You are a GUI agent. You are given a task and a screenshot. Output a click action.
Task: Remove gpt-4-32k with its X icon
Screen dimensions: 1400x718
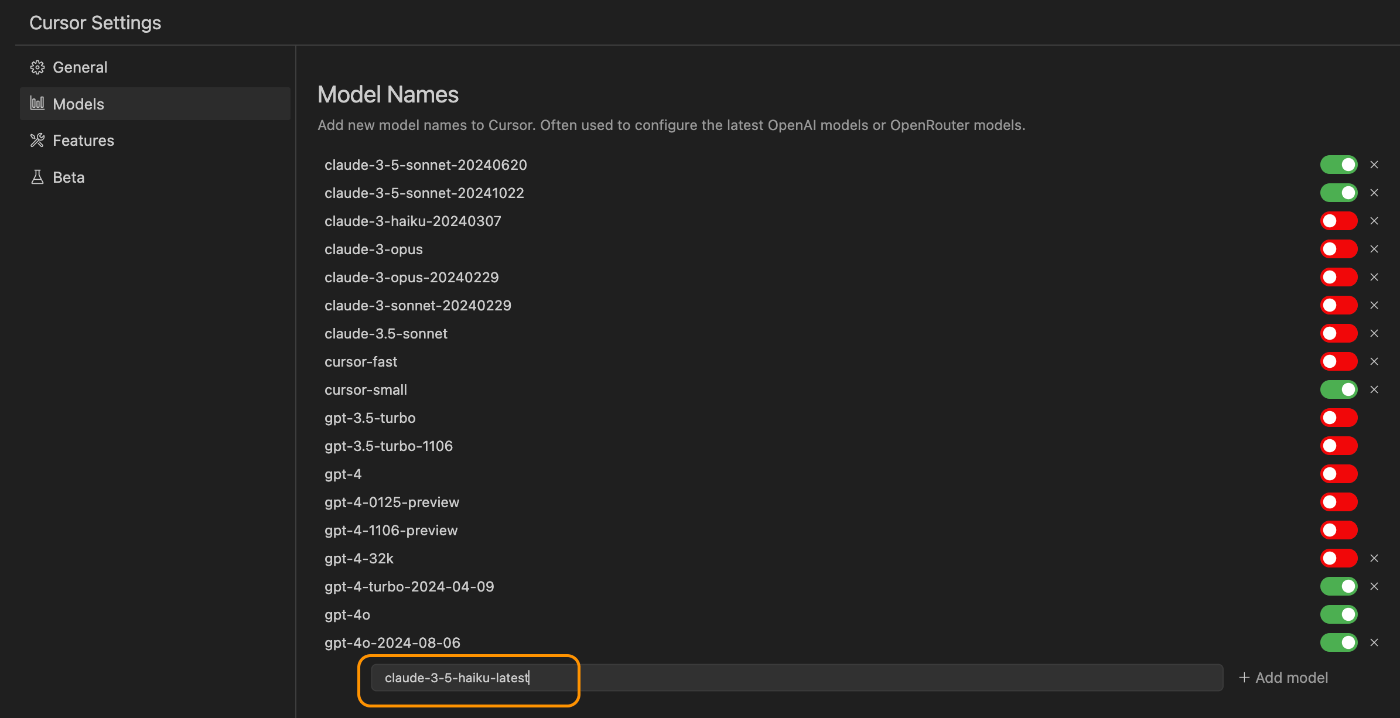click(1374, 558)
